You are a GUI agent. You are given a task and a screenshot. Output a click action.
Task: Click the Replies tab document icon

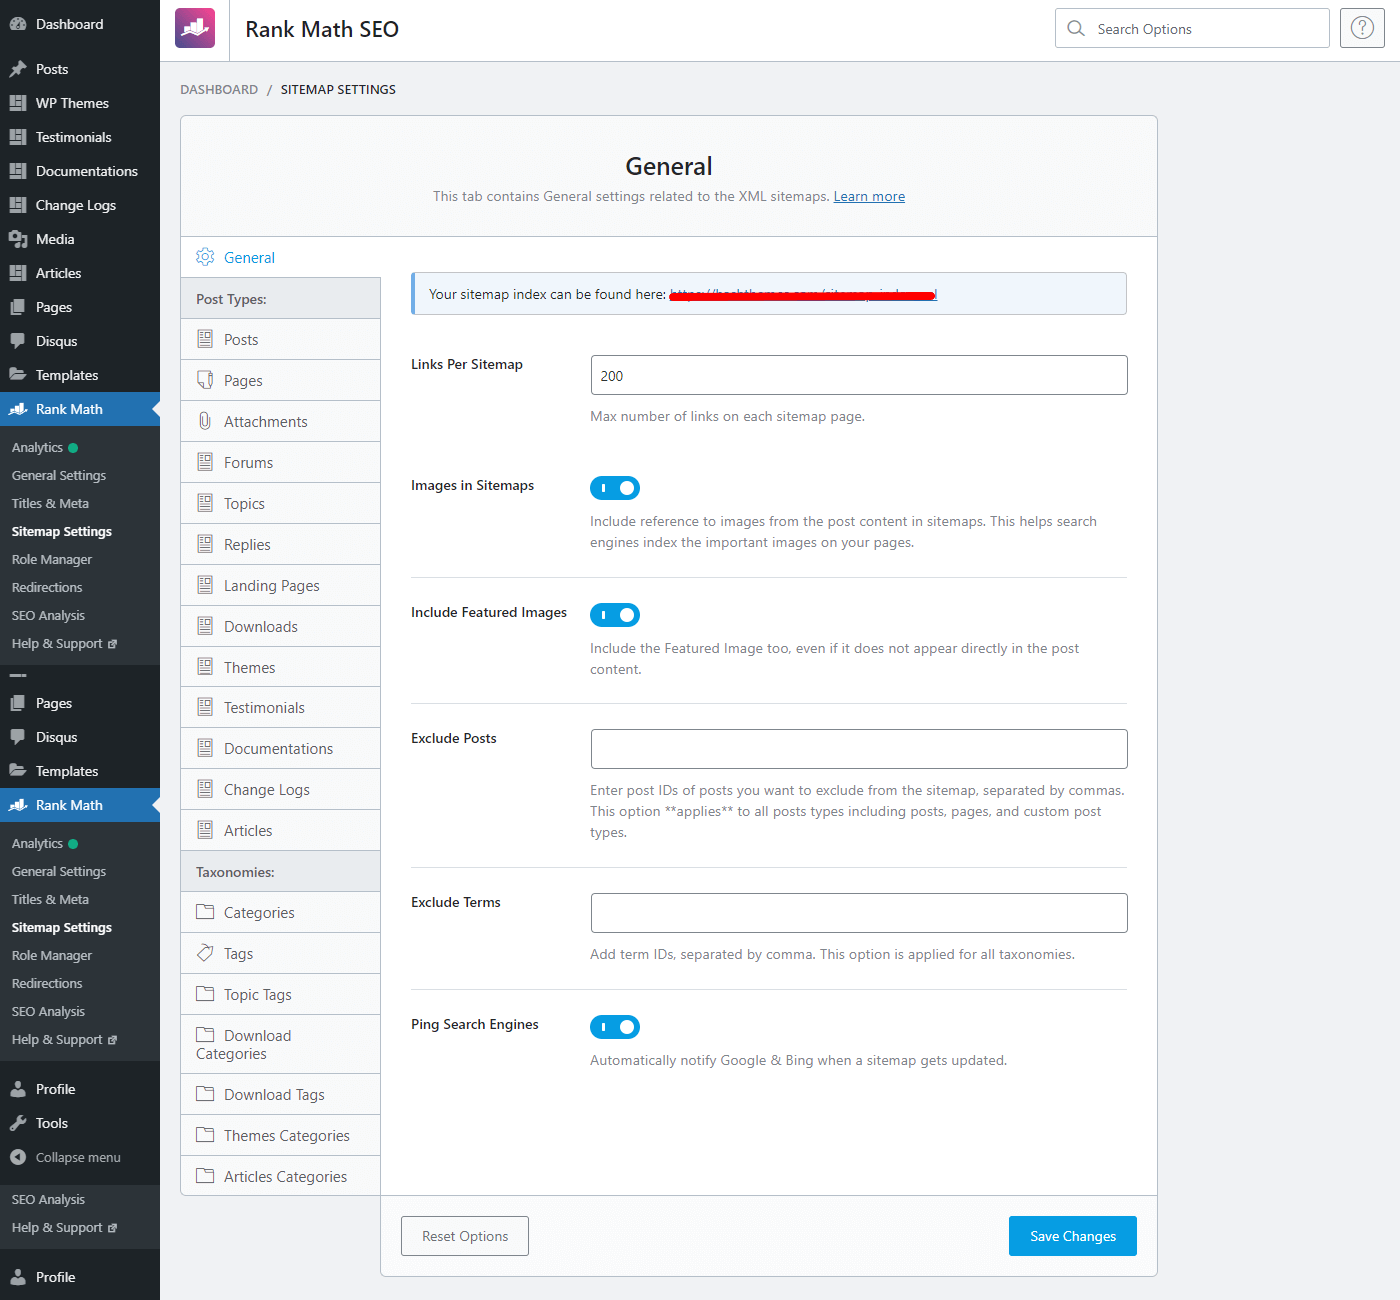205,544
